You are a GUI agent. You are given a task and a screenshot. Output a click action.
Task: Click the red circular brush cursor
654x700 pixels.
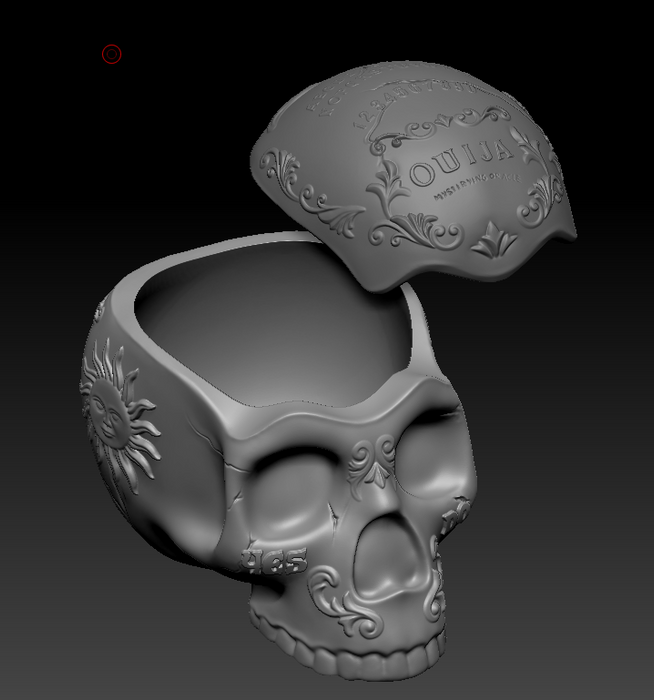point(112,54)
